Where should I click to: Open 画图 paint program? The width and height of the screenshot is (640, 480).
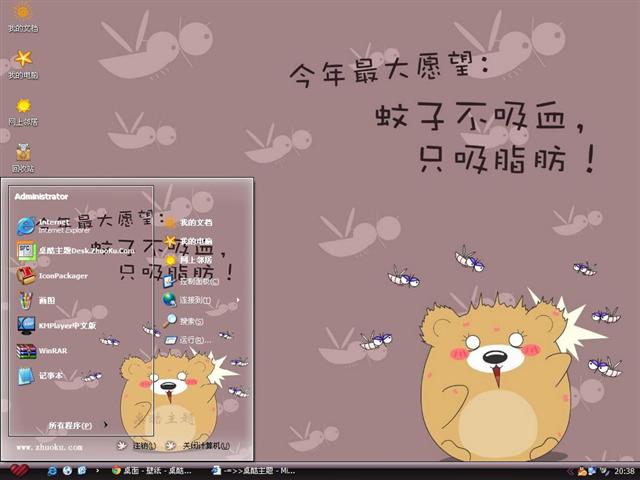36,300
